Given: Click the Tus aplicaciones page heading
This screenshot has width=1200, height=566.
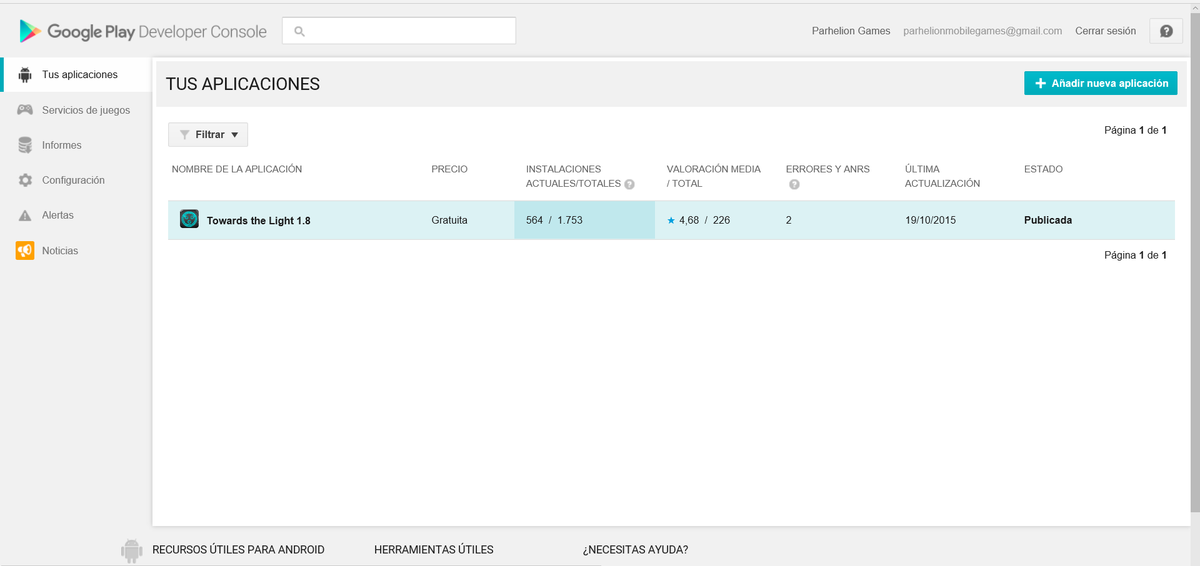Looking at the screenshot, I should [243, 84].
